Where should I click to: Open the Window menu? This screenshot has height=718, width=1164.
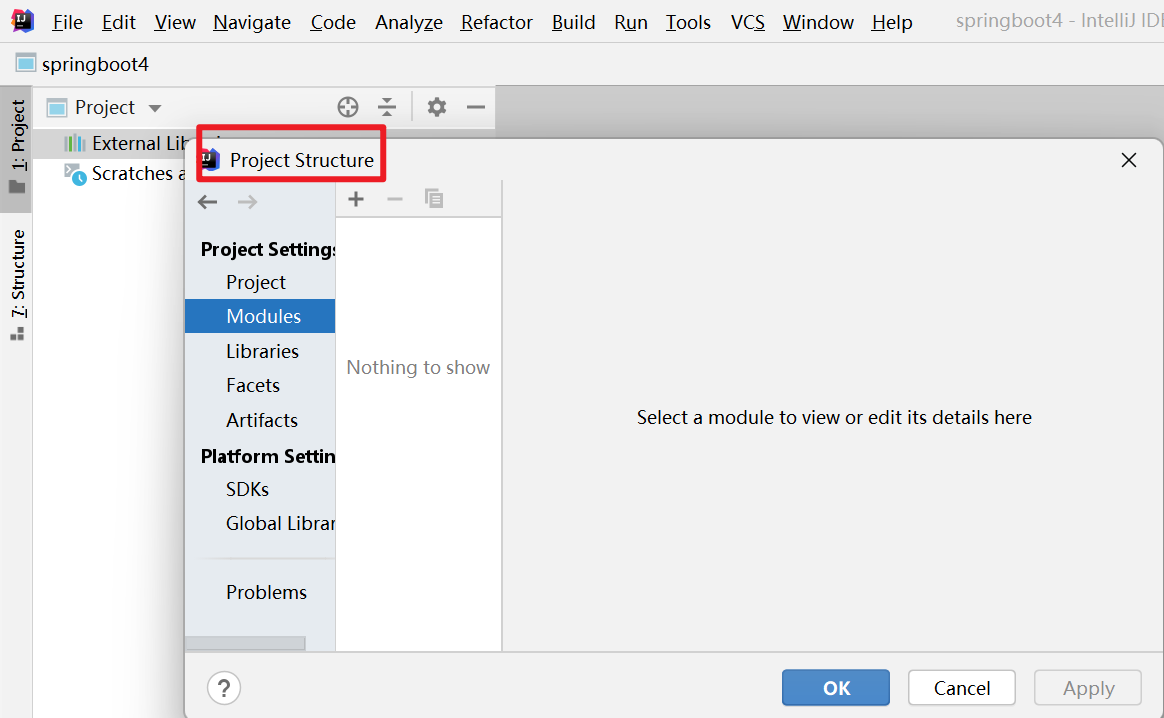[x=818, y=22]
